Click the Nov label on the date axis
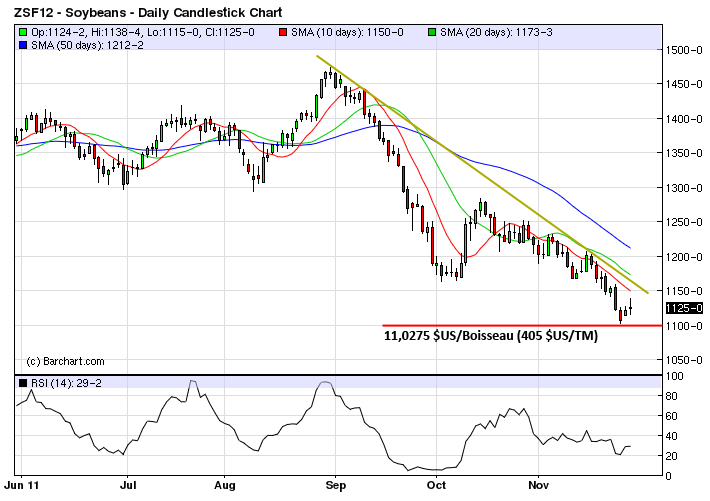The height and width of the screenshot is (501, 710). click(x=538, y=485)
